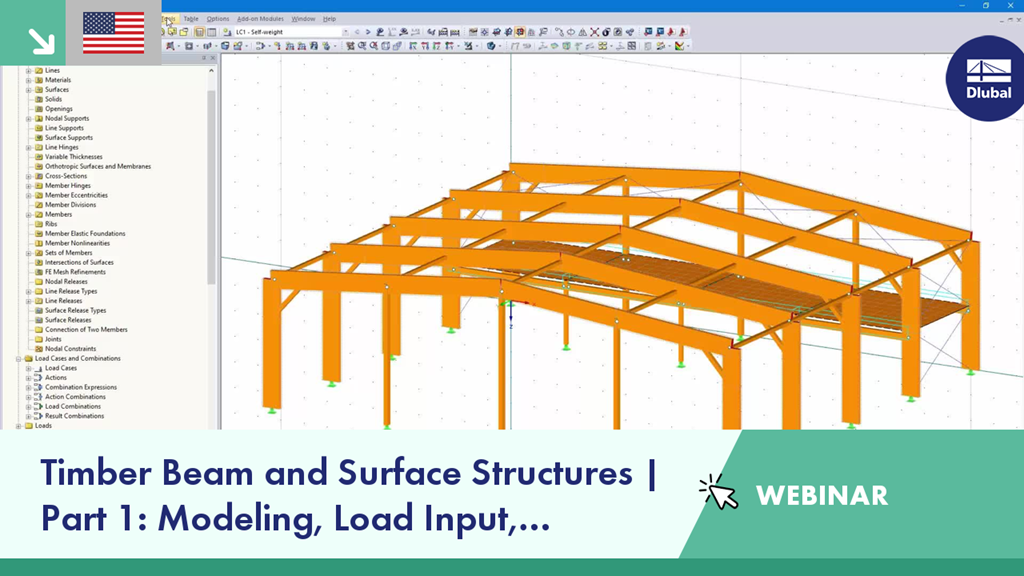The width and height of the screenshot is (1024, 576).
Task: Go to previous load case arrow
Action: [357, 31]
